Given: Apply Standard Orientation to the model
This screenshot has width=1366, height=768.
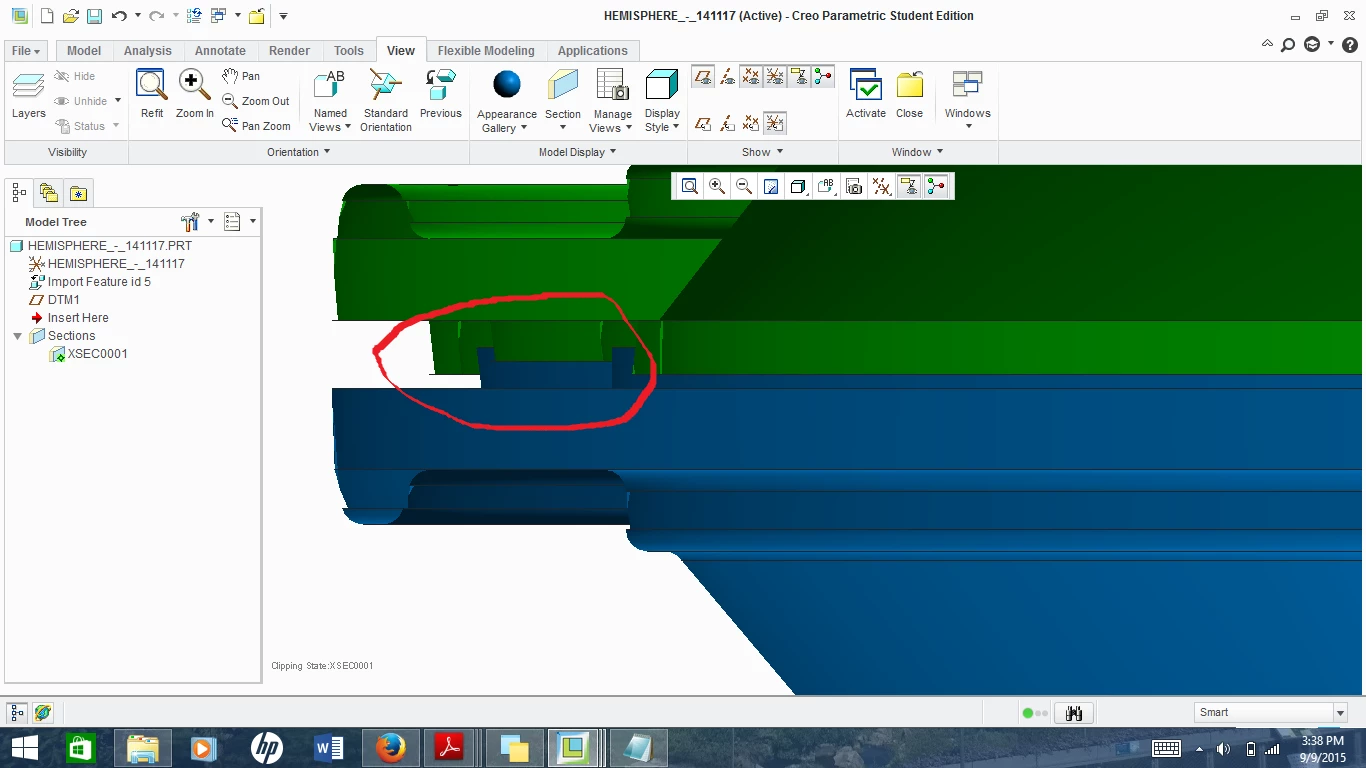Looking at the screenshot, I should pyautogui.click(x=385, y=100).
